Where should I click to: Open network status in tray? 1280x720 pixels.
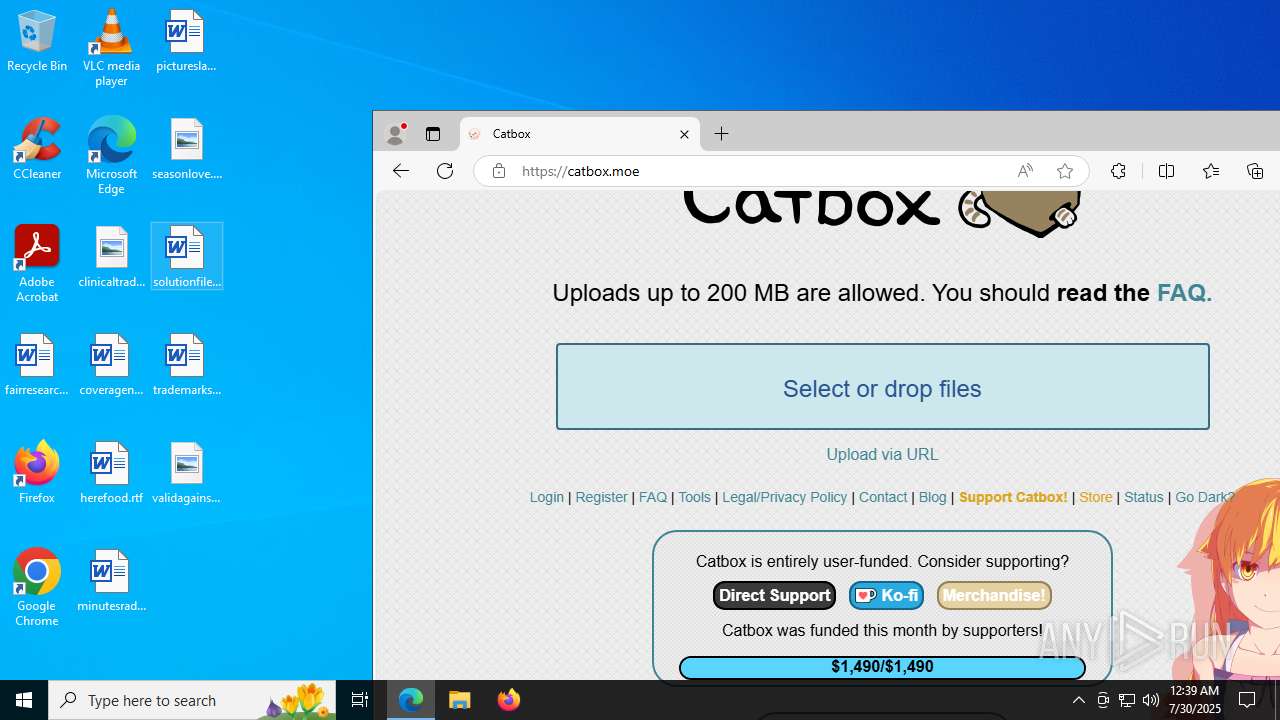(1127, 700)
